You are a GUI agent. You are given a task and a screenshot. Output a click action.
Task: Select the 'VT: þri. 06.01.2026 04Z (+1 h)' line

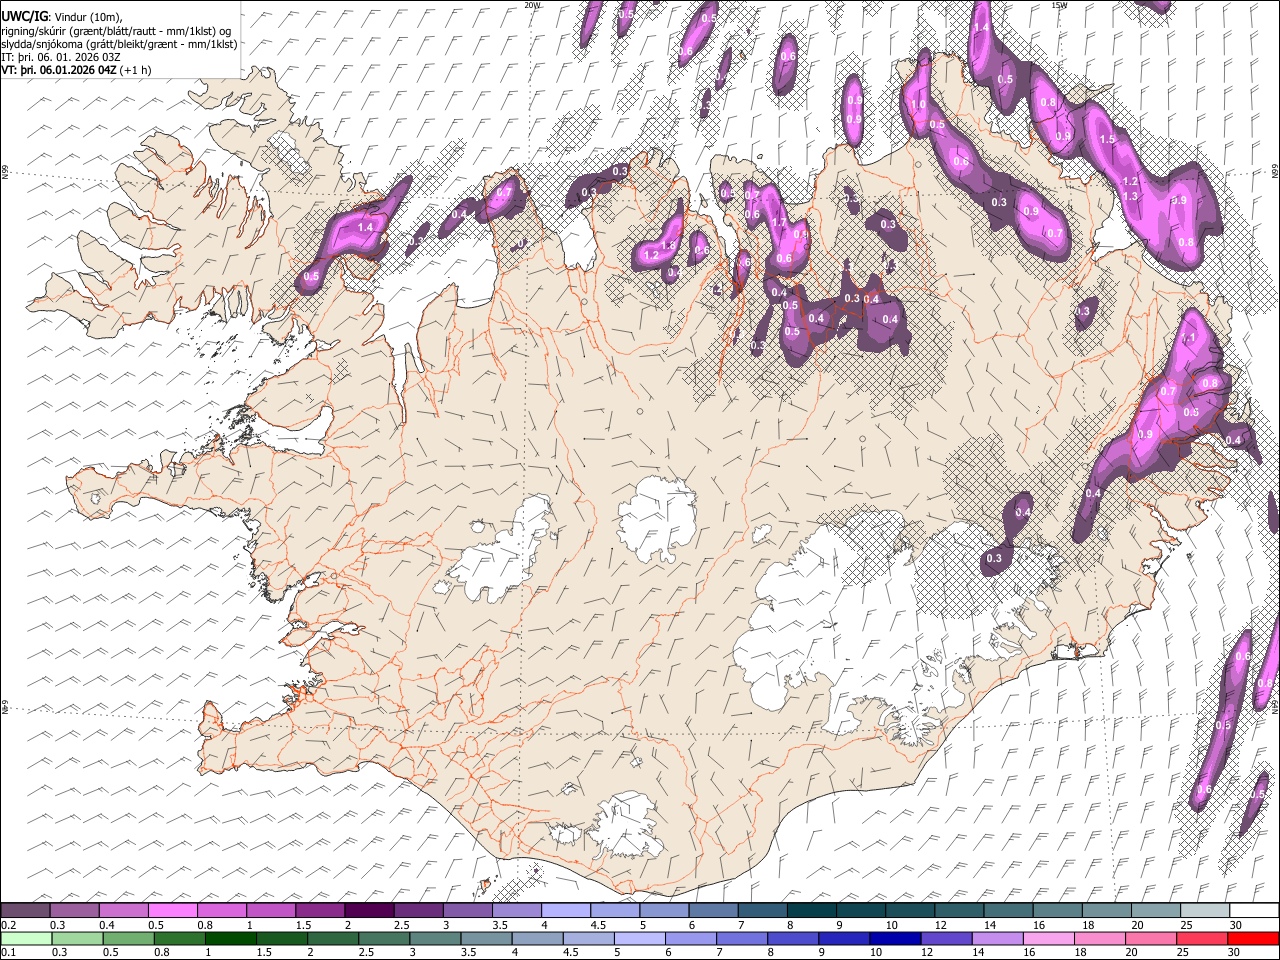(77, 70)
